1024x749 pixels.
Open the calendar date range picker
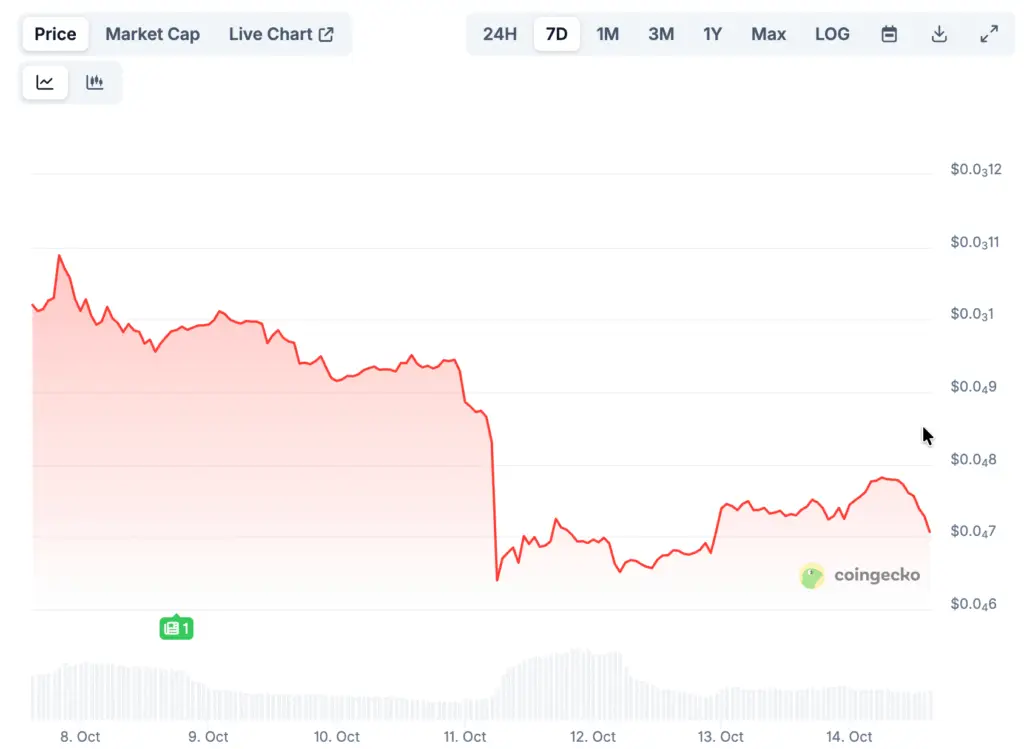(889, 34)
